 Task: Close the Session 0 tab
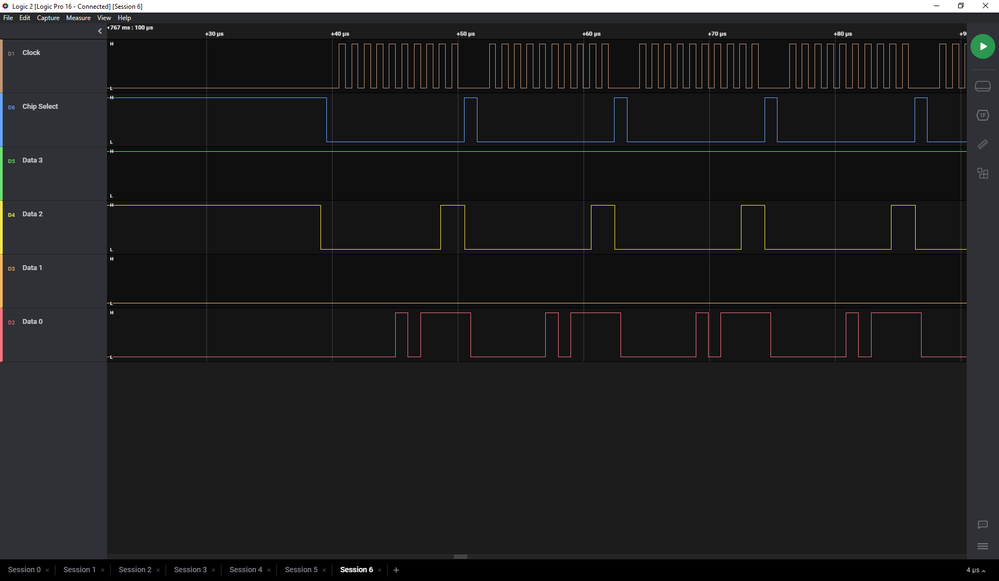(47, 570)
